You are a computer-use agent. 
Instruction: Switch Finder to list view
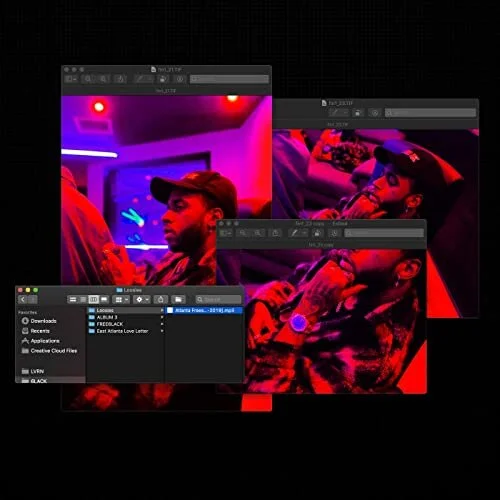[83, 299]
